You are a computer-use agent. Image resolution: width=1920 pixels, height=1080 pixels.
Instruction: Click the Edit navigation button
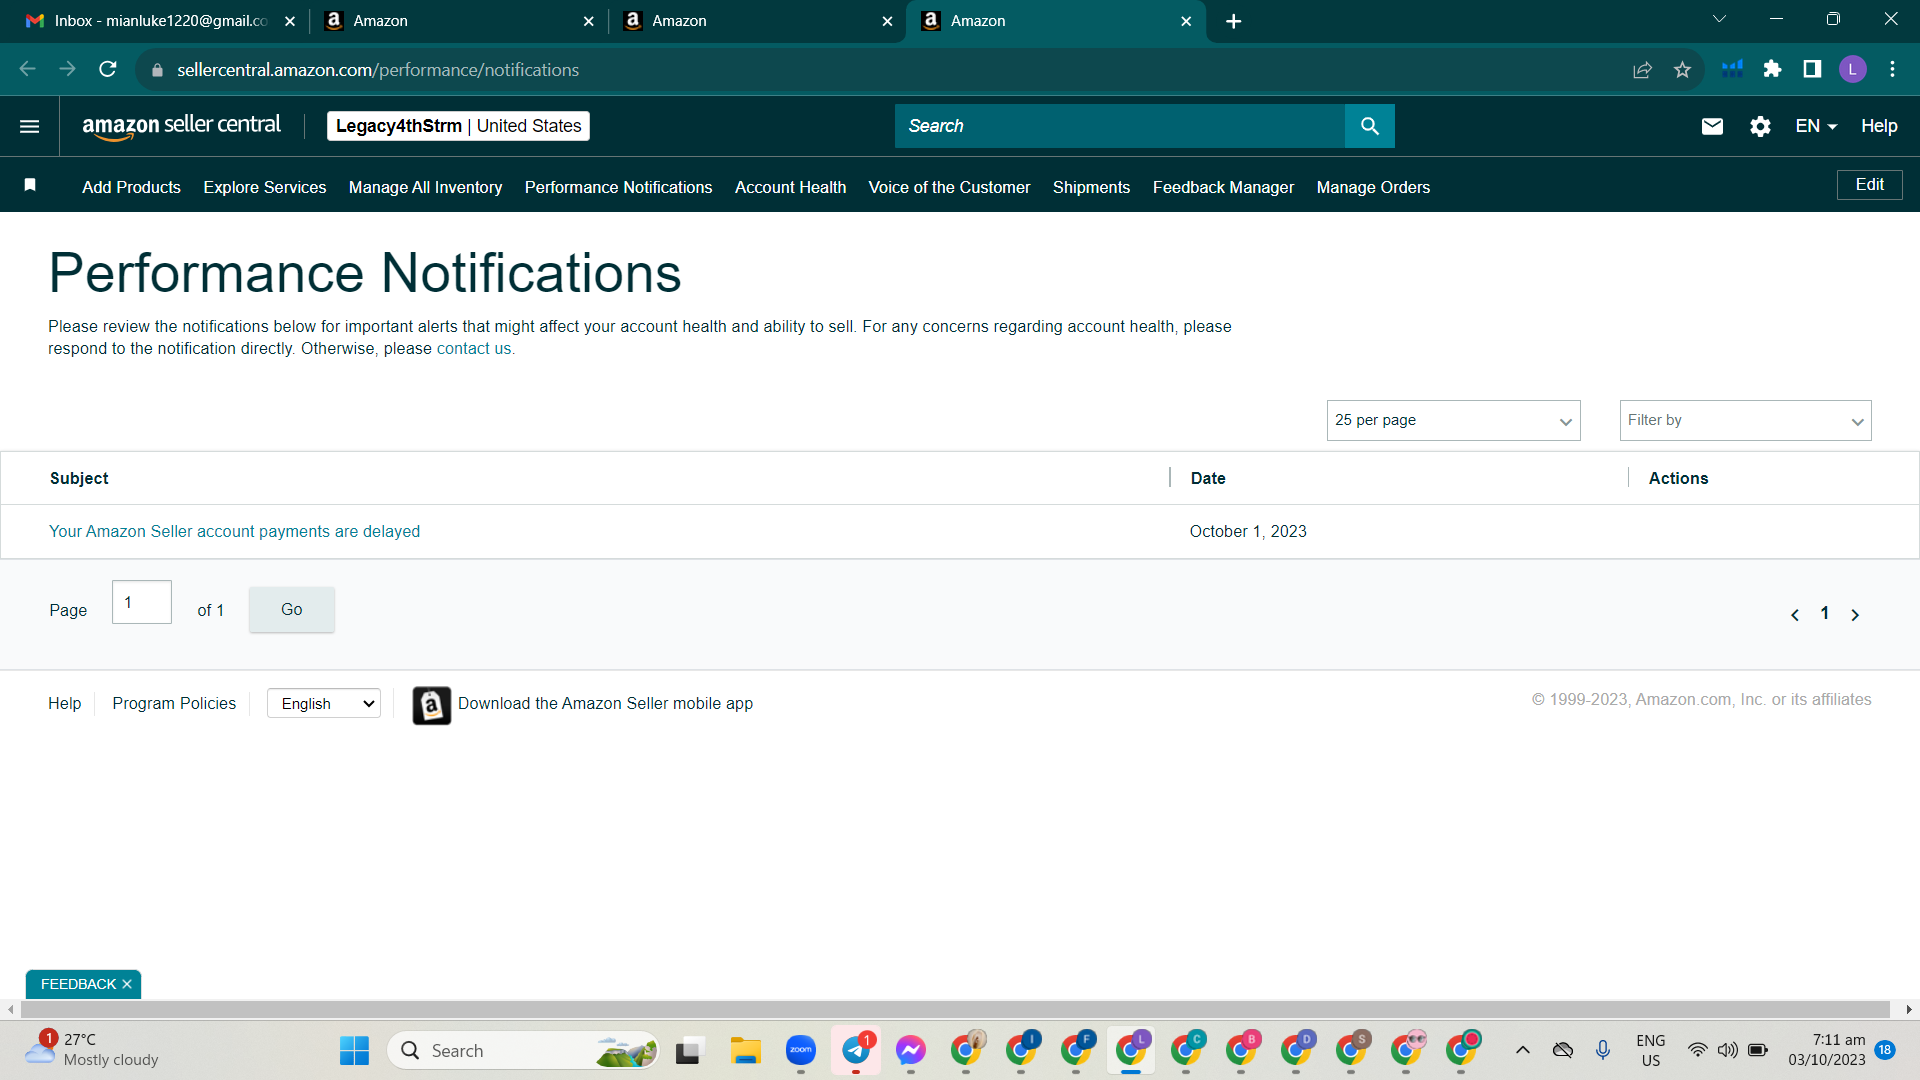point(1869,185)
